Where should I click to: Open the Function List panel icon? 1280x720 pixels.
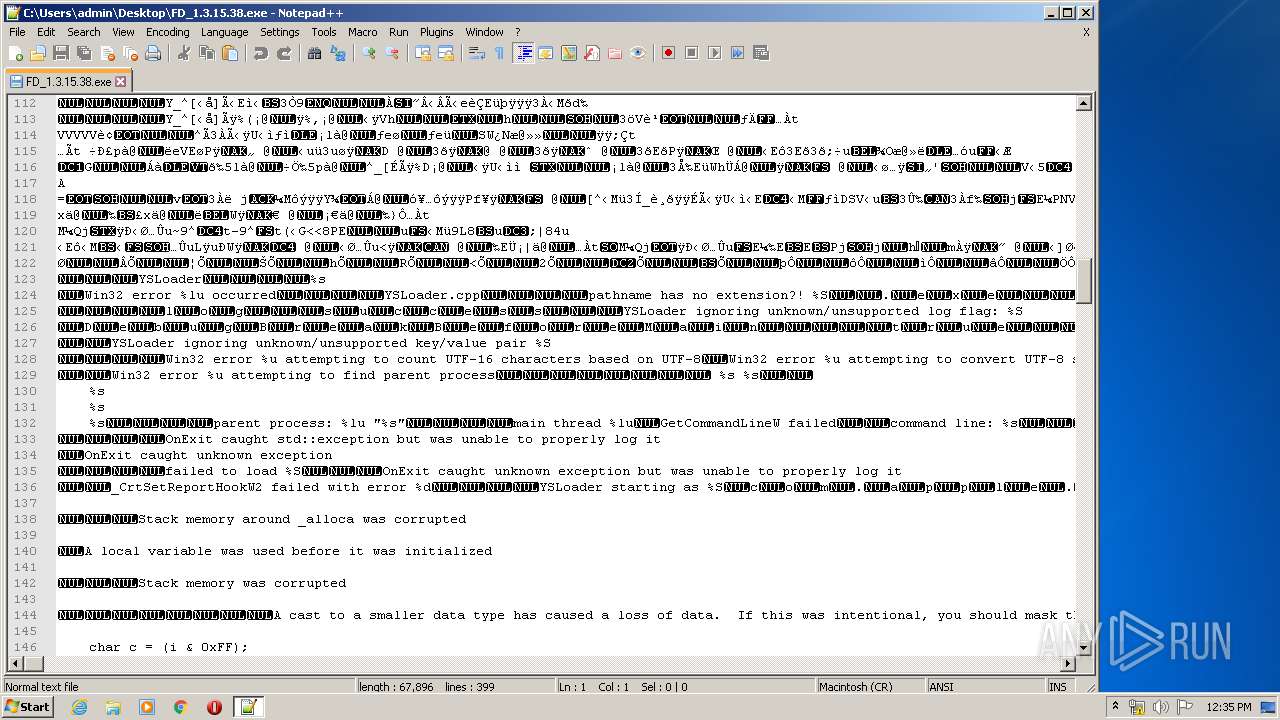click(x=592, y=53)
